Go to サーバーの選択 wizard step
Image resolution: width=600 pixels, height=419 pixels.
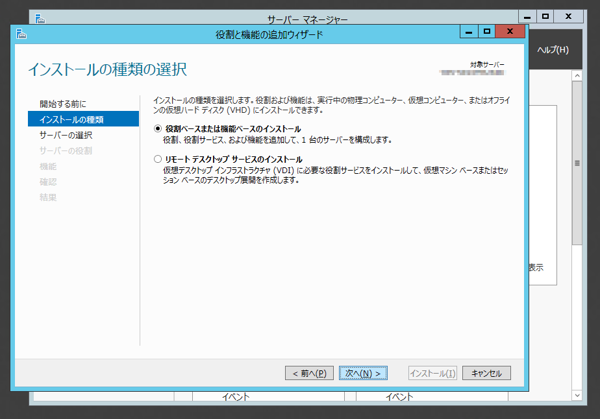click(x=66, y=135)
